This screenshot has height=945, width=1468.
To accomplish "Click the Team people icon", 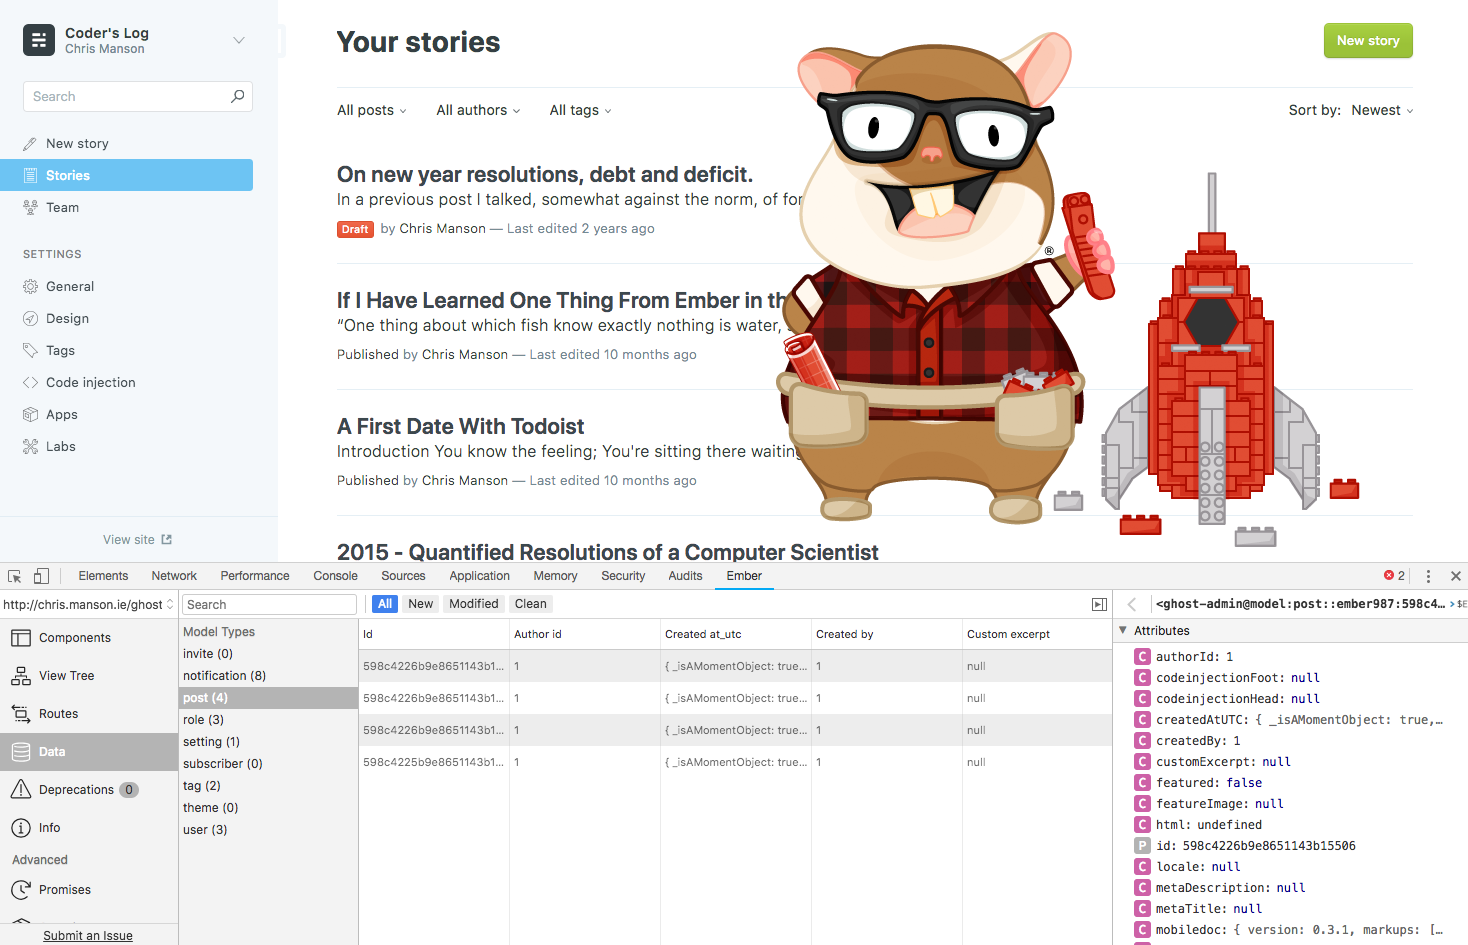I will 30,207.
